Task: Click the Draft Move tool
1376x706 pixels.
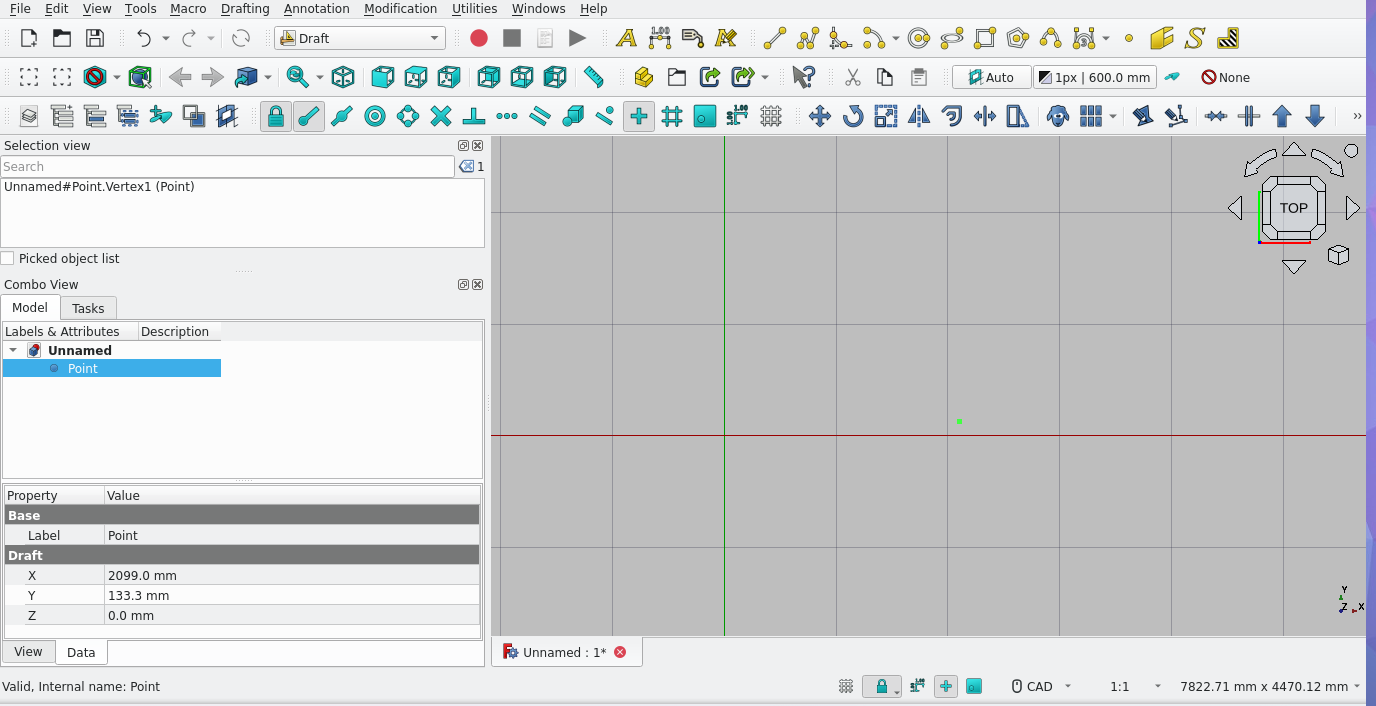Action: point(820,116)
